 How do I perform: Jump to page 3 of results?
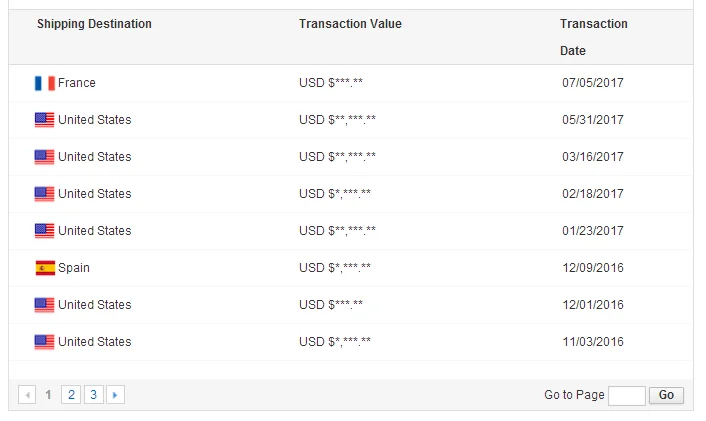point(93,395)
